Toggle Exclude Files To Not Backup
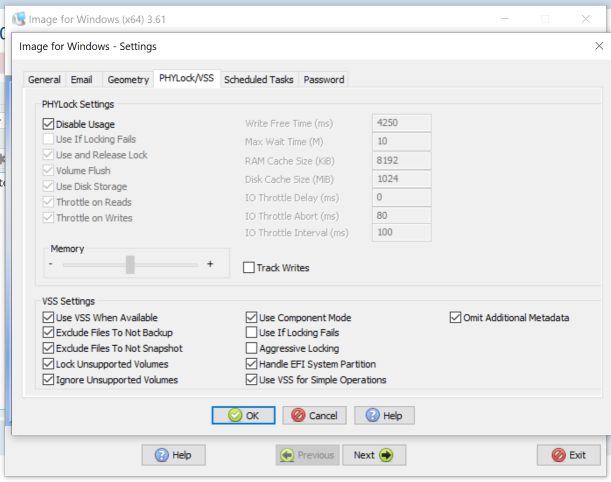 click(48, 332)
